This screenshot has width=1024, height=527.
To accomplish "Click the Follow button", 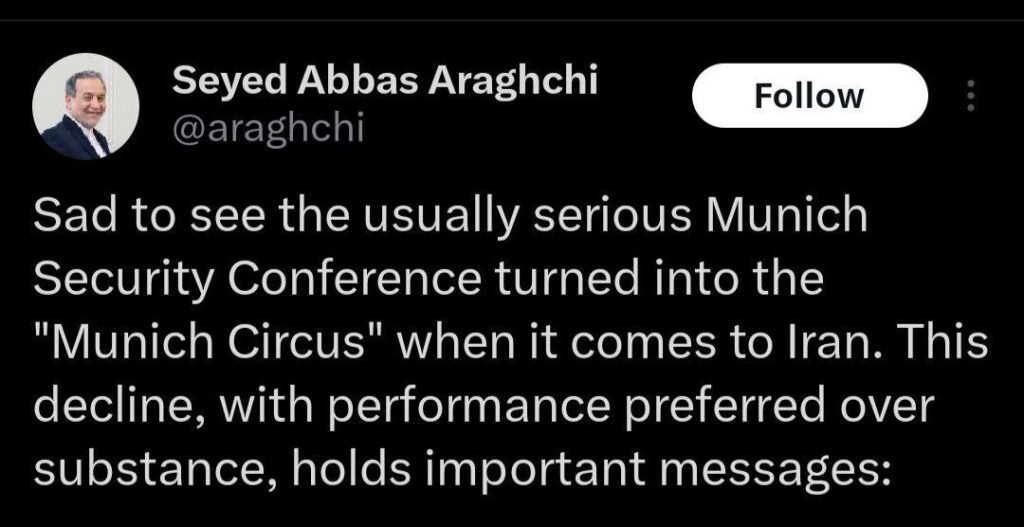I will point(809,96).
